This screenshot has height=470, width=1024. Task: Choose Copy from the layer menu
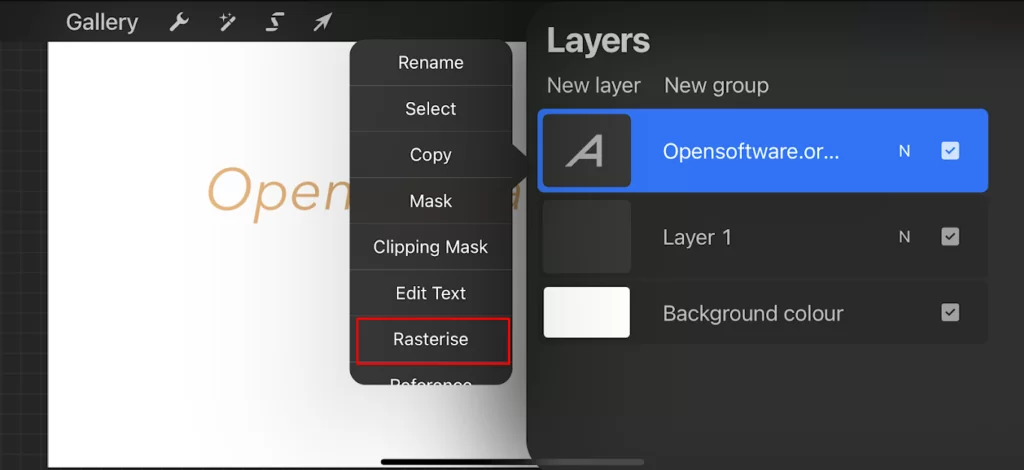pos(430,155)
